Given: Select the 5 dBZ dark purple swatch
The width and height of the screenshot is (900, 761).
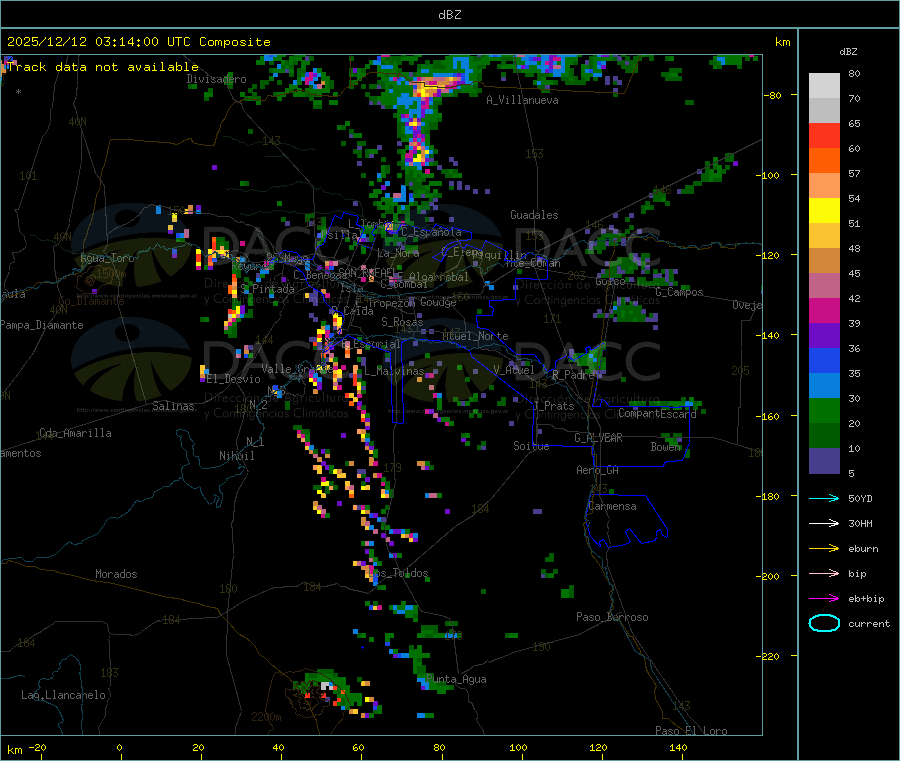Looking at the screenshot, I should point(824,461).
